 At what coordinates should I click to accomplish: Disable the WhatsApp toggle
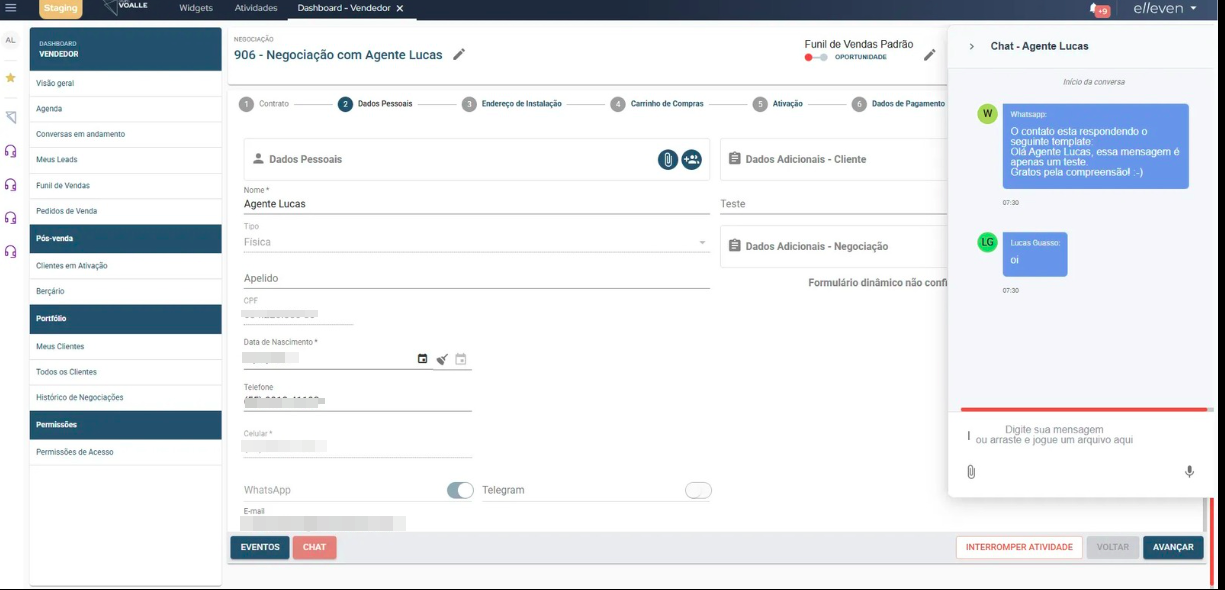[x=460, y=490]
